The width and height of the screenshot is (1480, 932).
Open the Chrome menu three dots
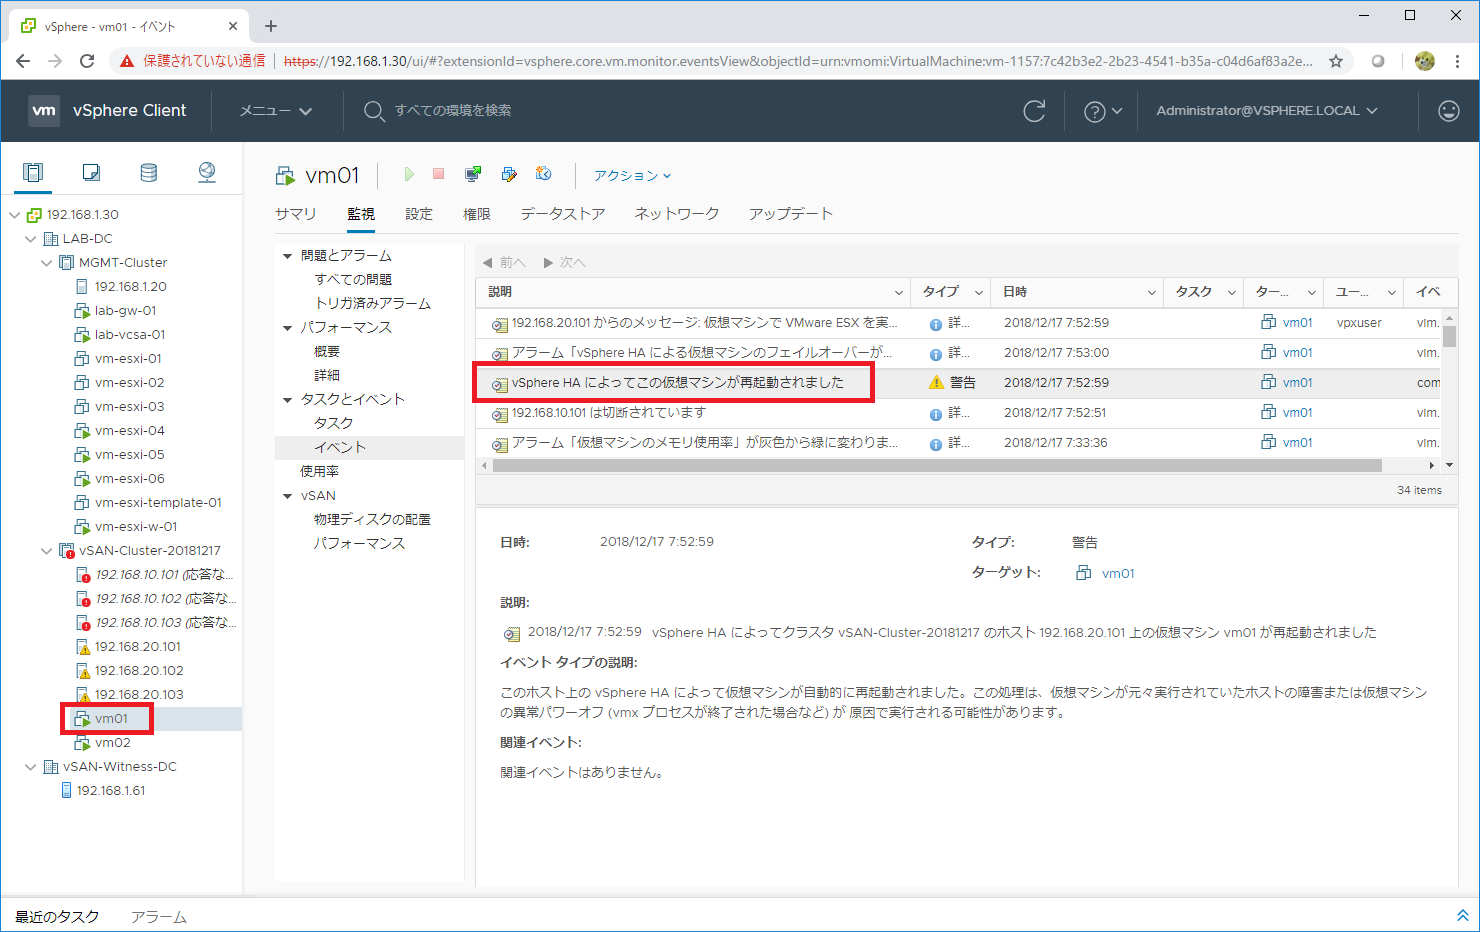(x=1458, y=61)
